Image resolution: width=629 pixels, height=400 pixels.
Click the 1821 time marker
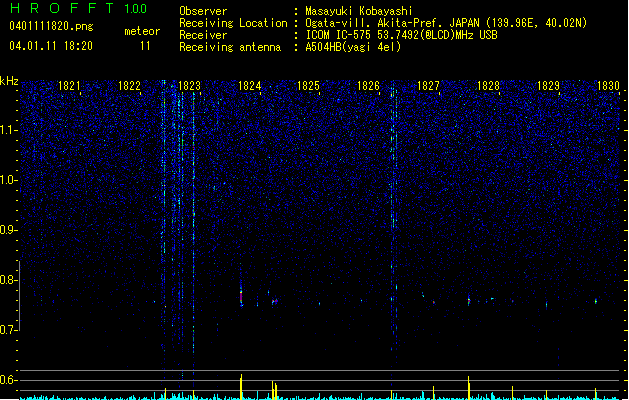(x=69, y=86)
